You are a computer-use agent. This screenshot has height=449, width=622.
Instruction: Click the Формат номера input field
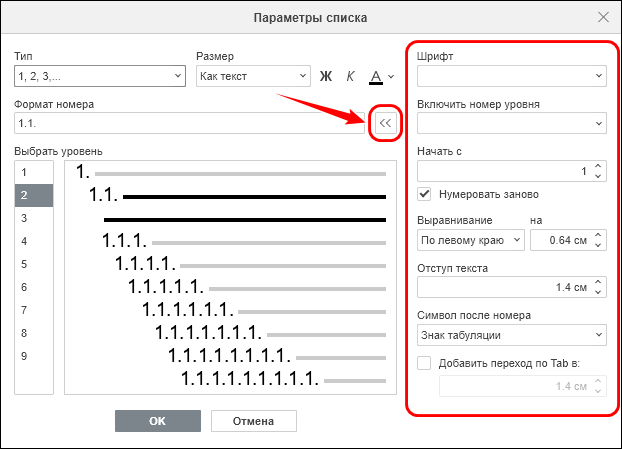pos(189,123)
